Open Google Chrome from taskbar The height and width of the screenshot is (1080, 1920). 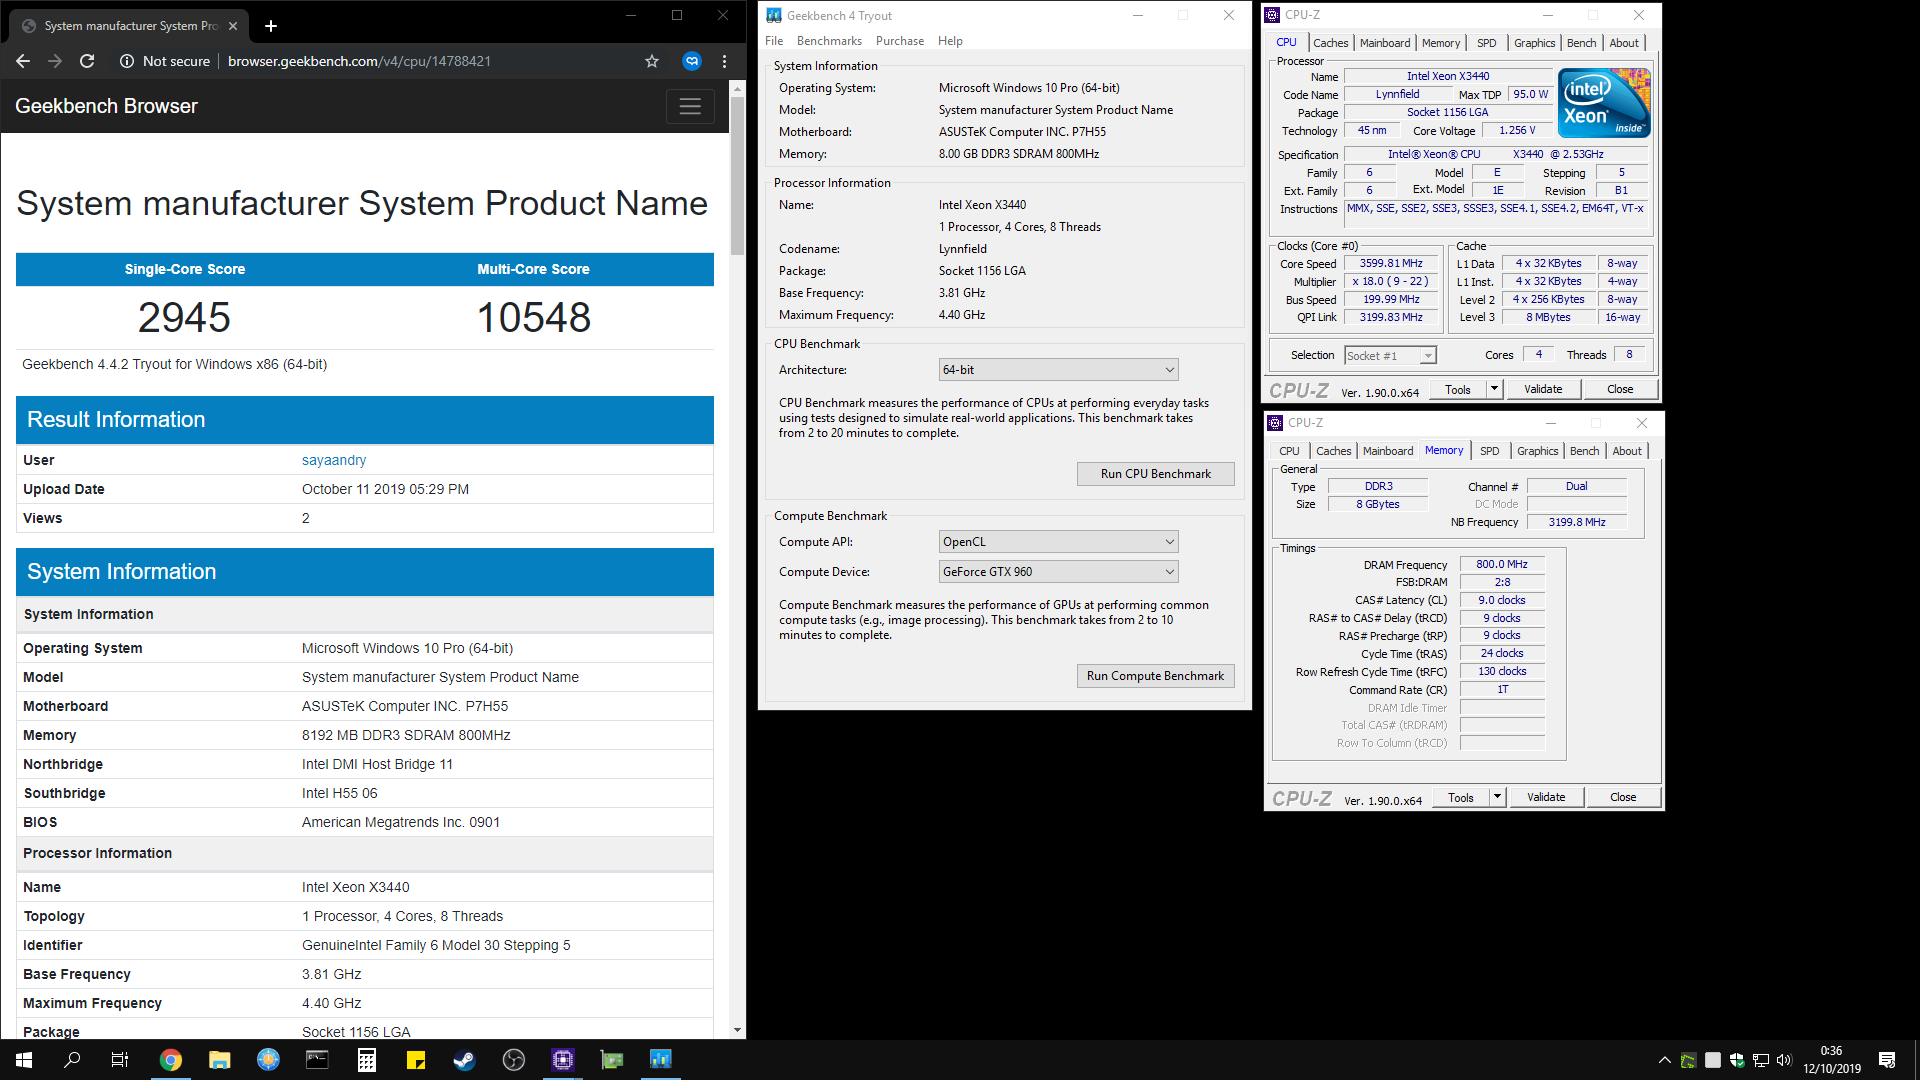tap(171, 1060)
